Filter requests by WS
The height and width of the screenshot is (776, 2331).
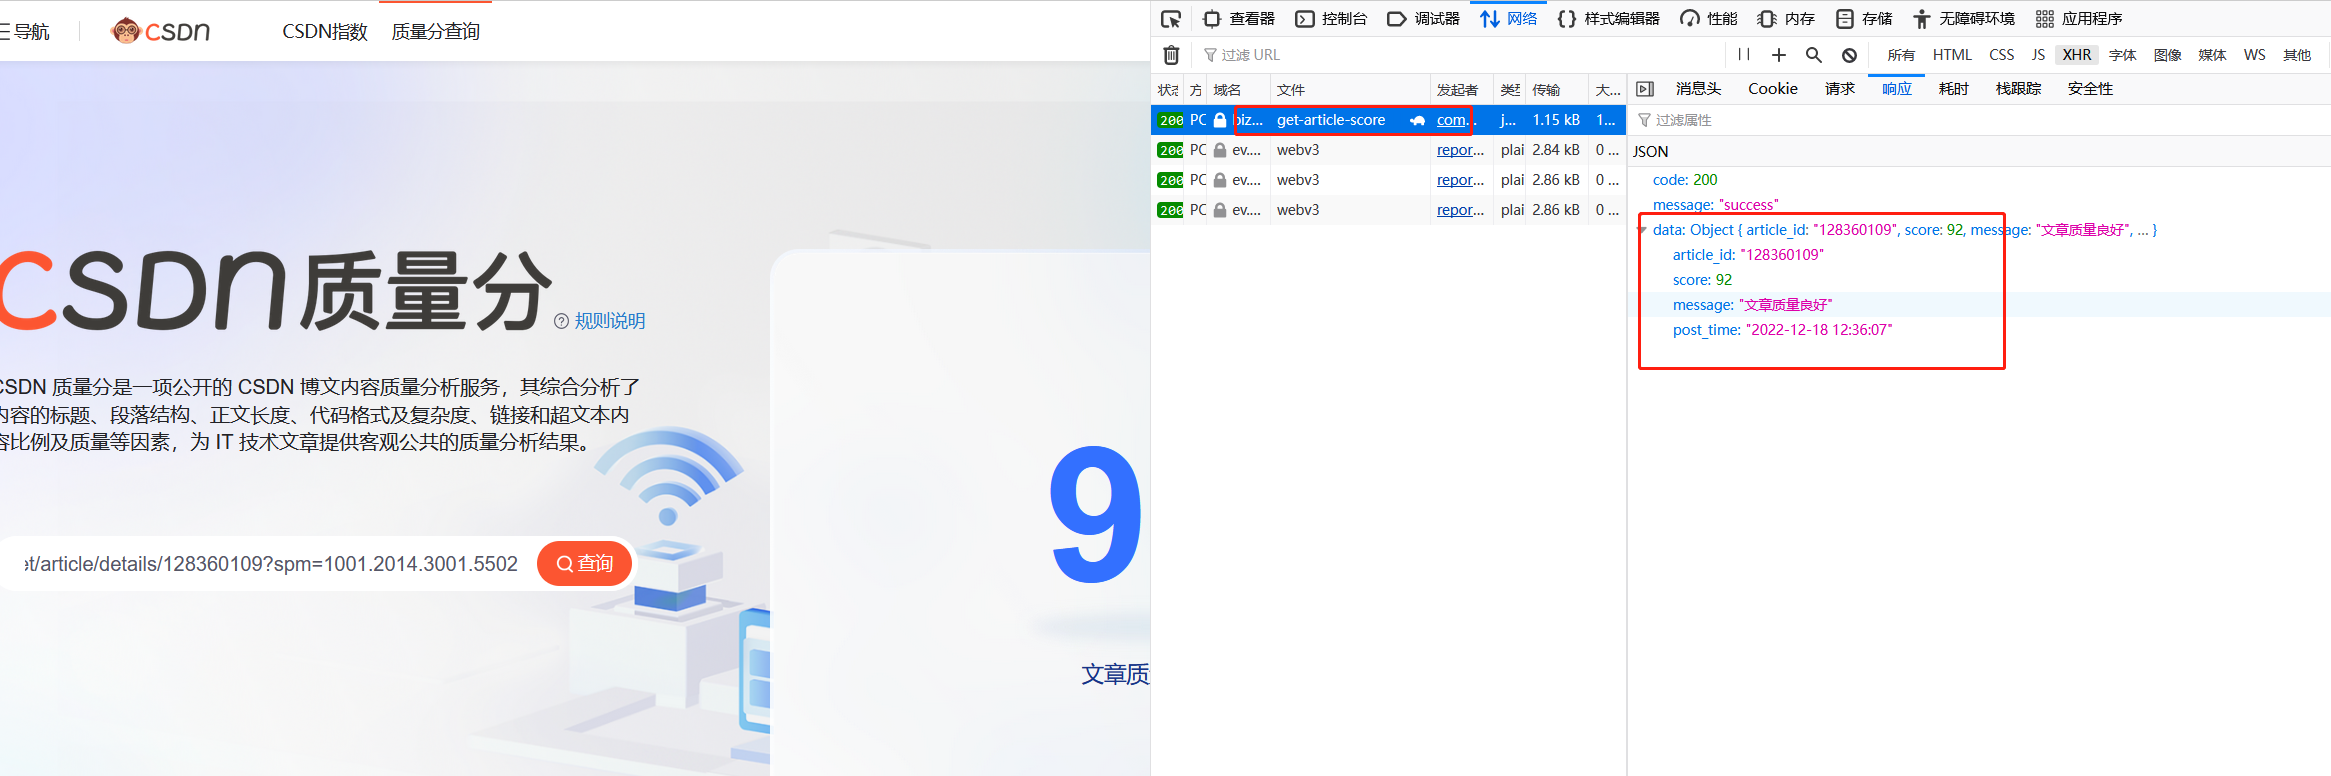(x=2255, y=55)
